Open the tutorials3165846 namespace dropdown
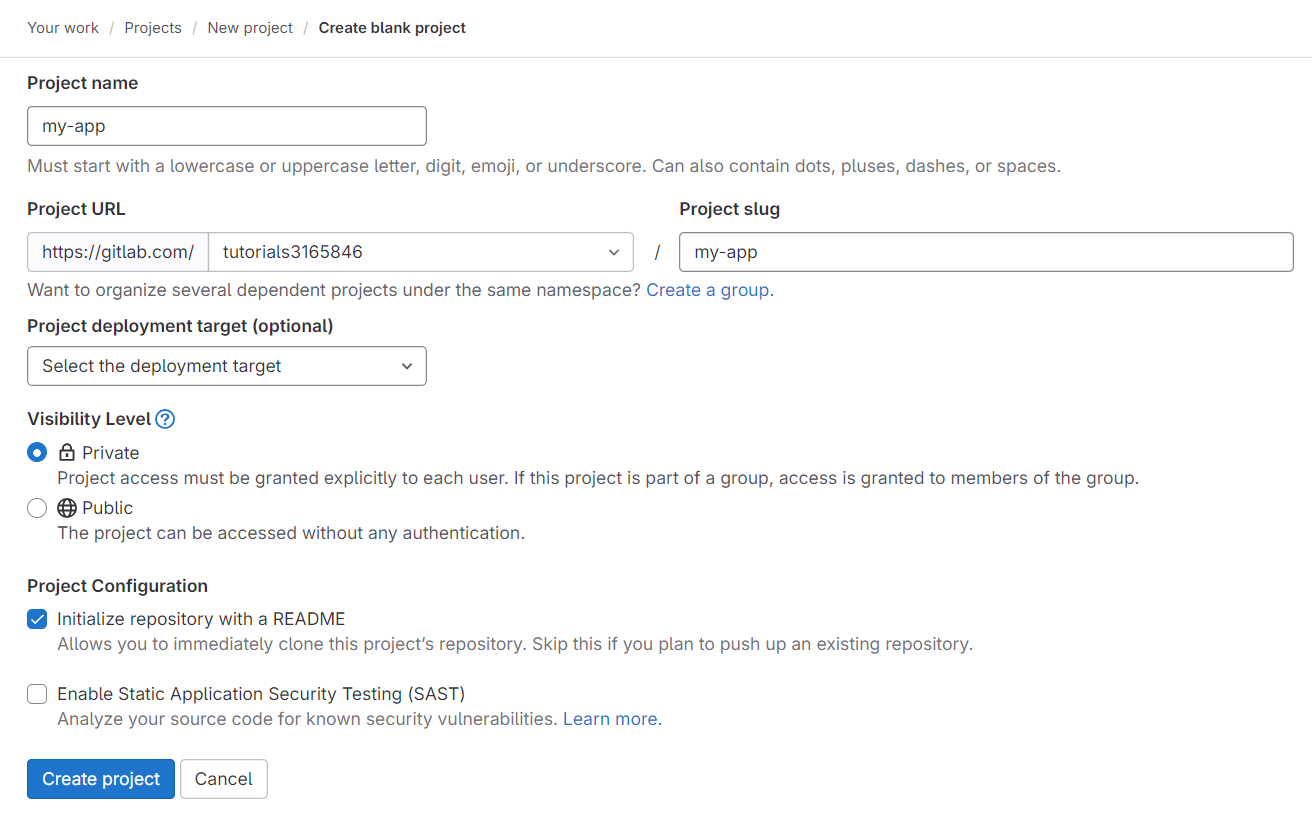Screen dimensions: 1312x816 click(x=420, y=252)
